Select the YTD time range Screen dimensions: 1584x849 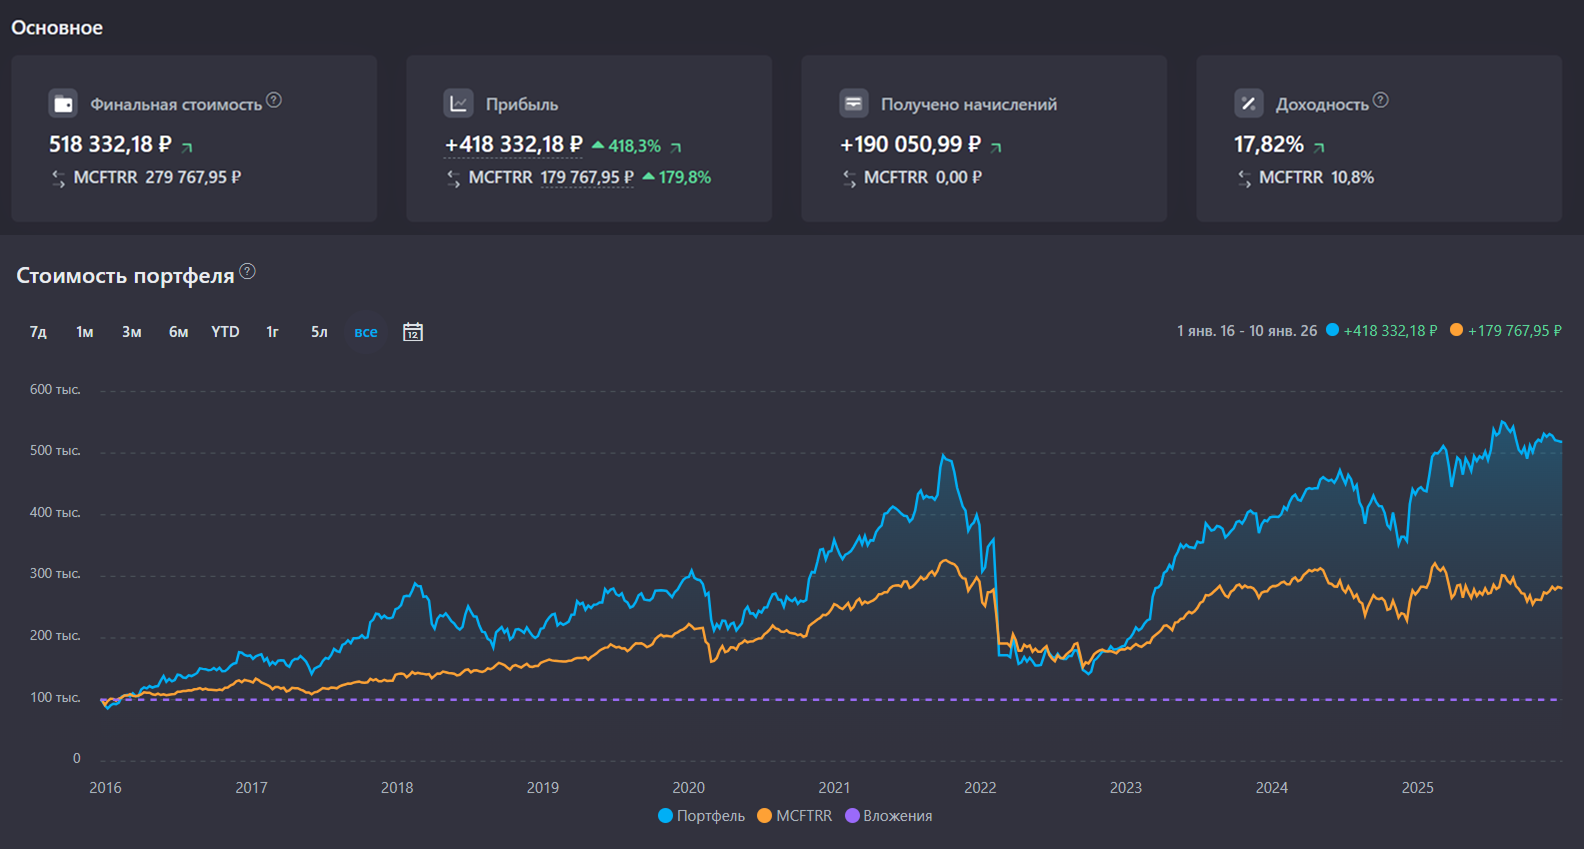tap(225, 332)
